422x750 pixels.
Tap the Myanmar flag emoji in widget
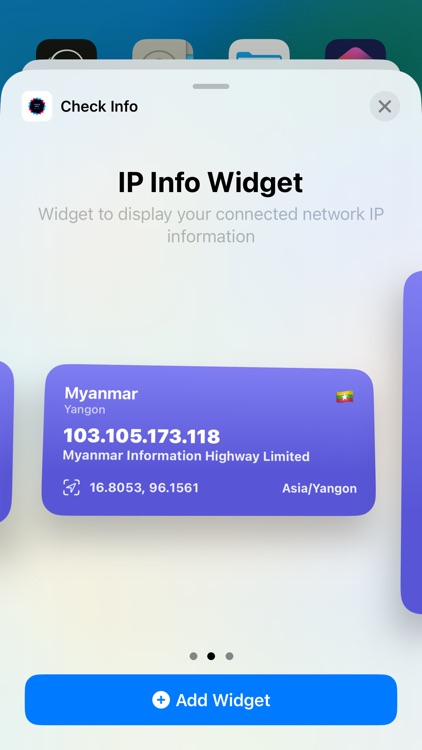(344, 397)
